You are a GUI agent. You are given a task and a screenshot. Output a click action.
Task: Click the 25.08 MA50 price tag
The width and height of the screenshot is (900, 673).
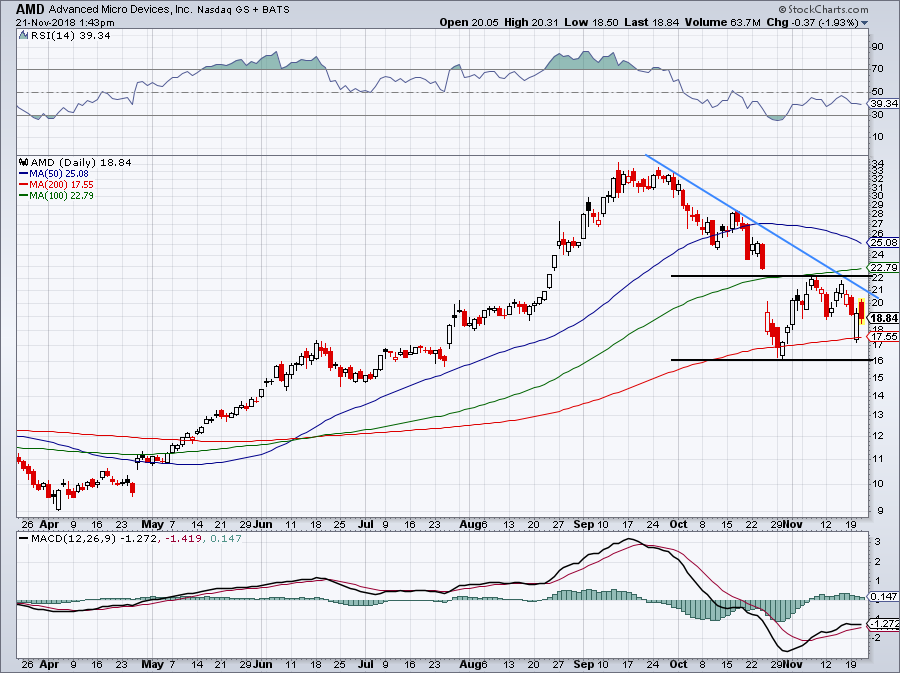pyautogui.click(x=884, y=242)
